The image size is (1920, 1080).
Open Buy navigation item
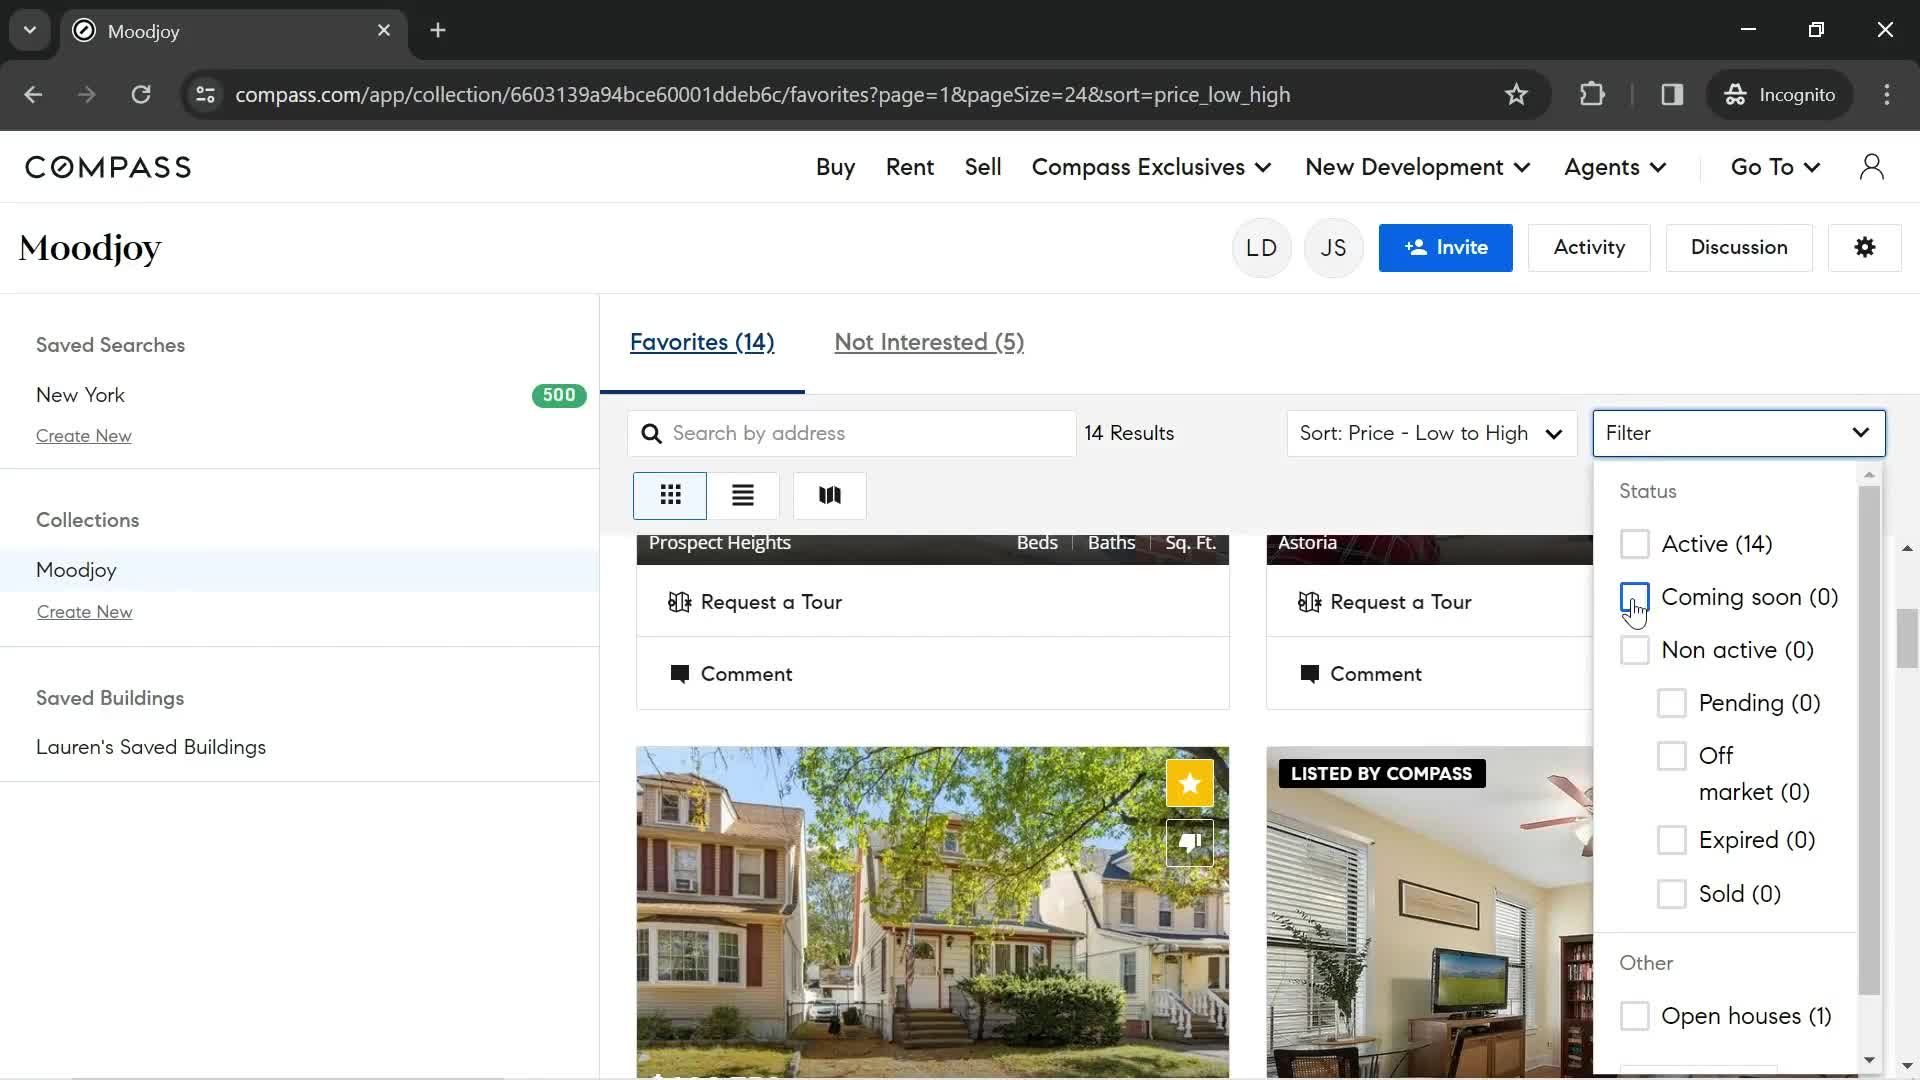point(835,167)
